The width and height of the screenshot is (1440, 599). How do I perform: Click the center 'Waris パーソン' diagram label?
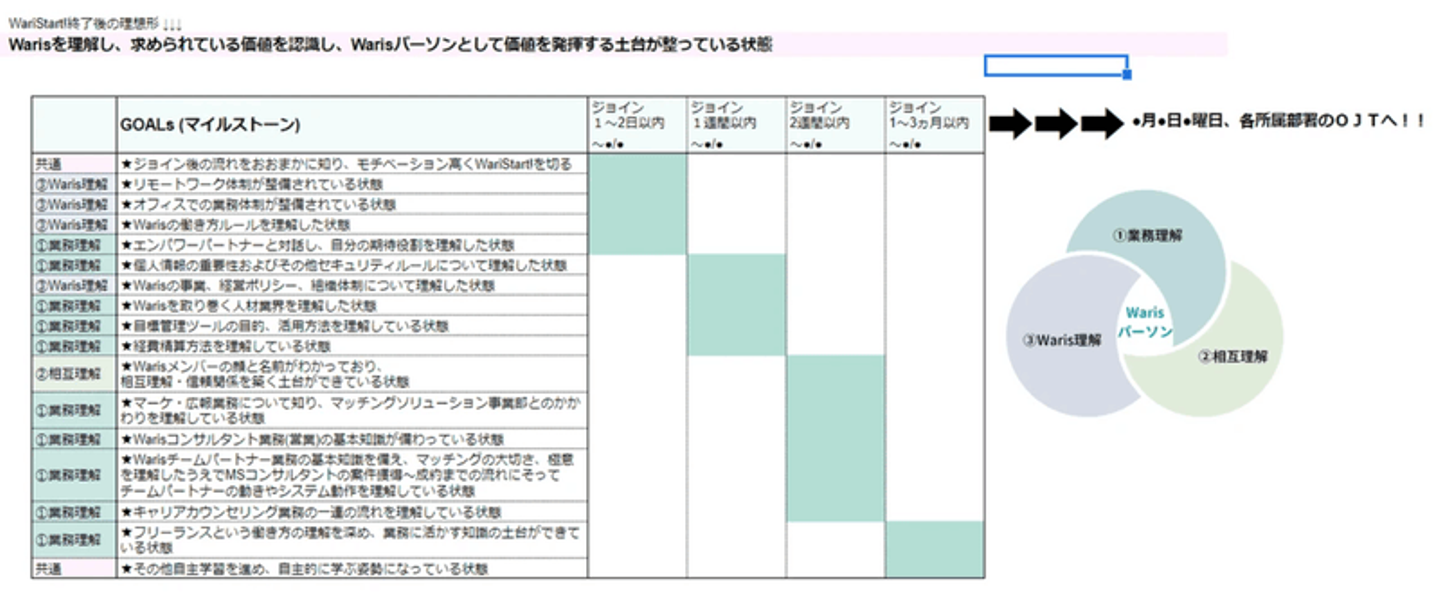tap(1144, 322)
